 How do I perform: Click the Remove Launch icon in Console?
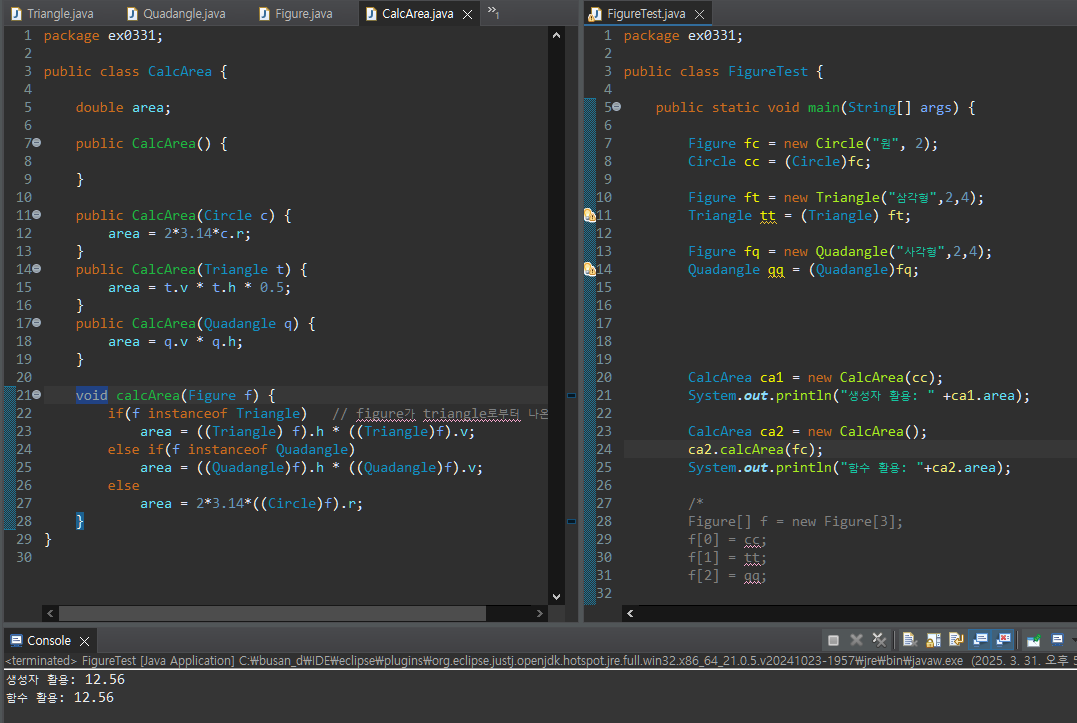pos(856,640)
